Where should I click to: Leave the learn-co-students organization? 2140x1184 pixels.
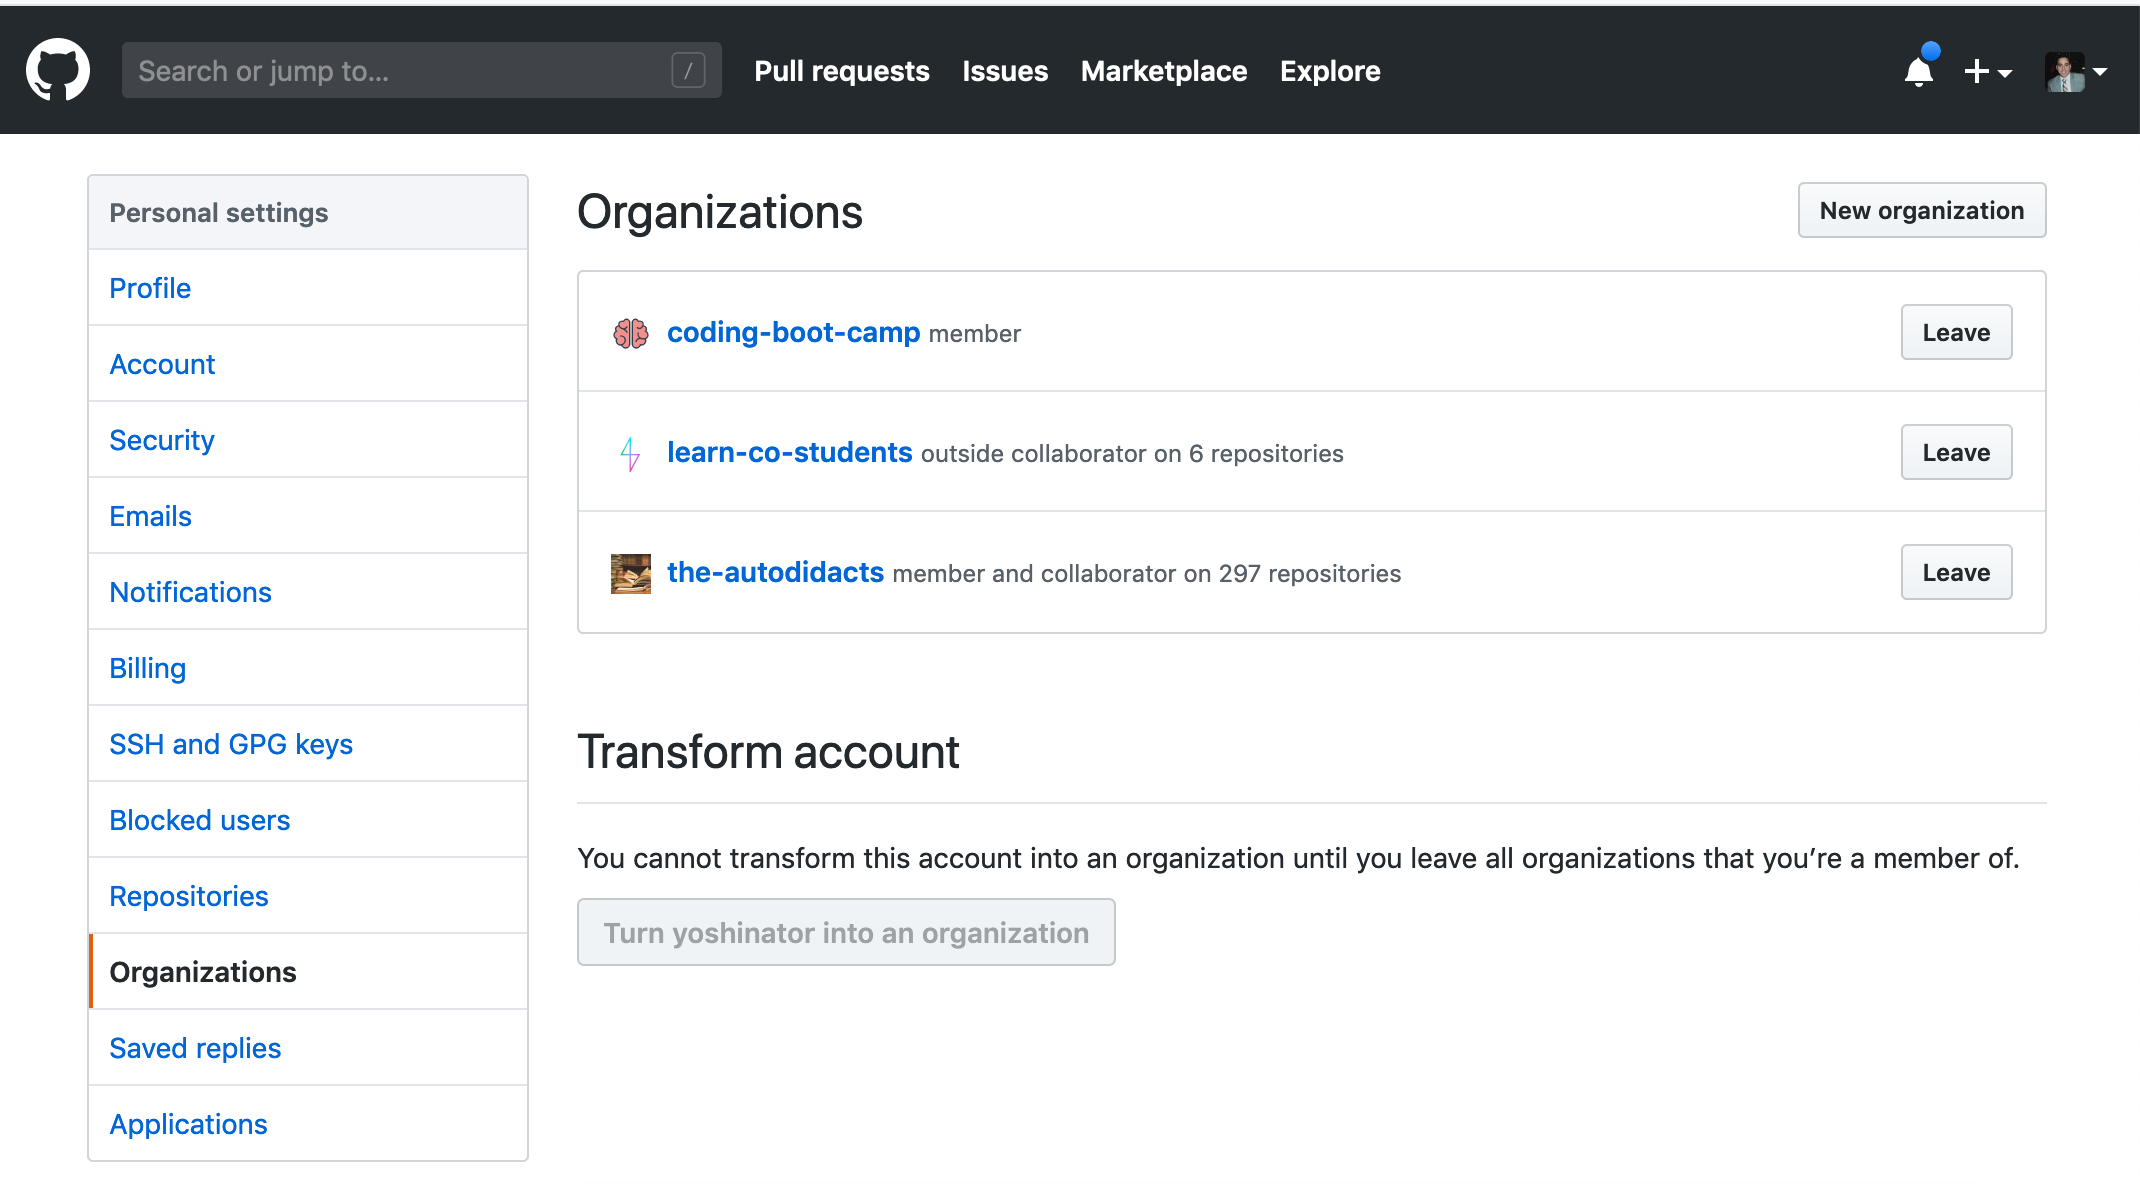pos(1955,452)
